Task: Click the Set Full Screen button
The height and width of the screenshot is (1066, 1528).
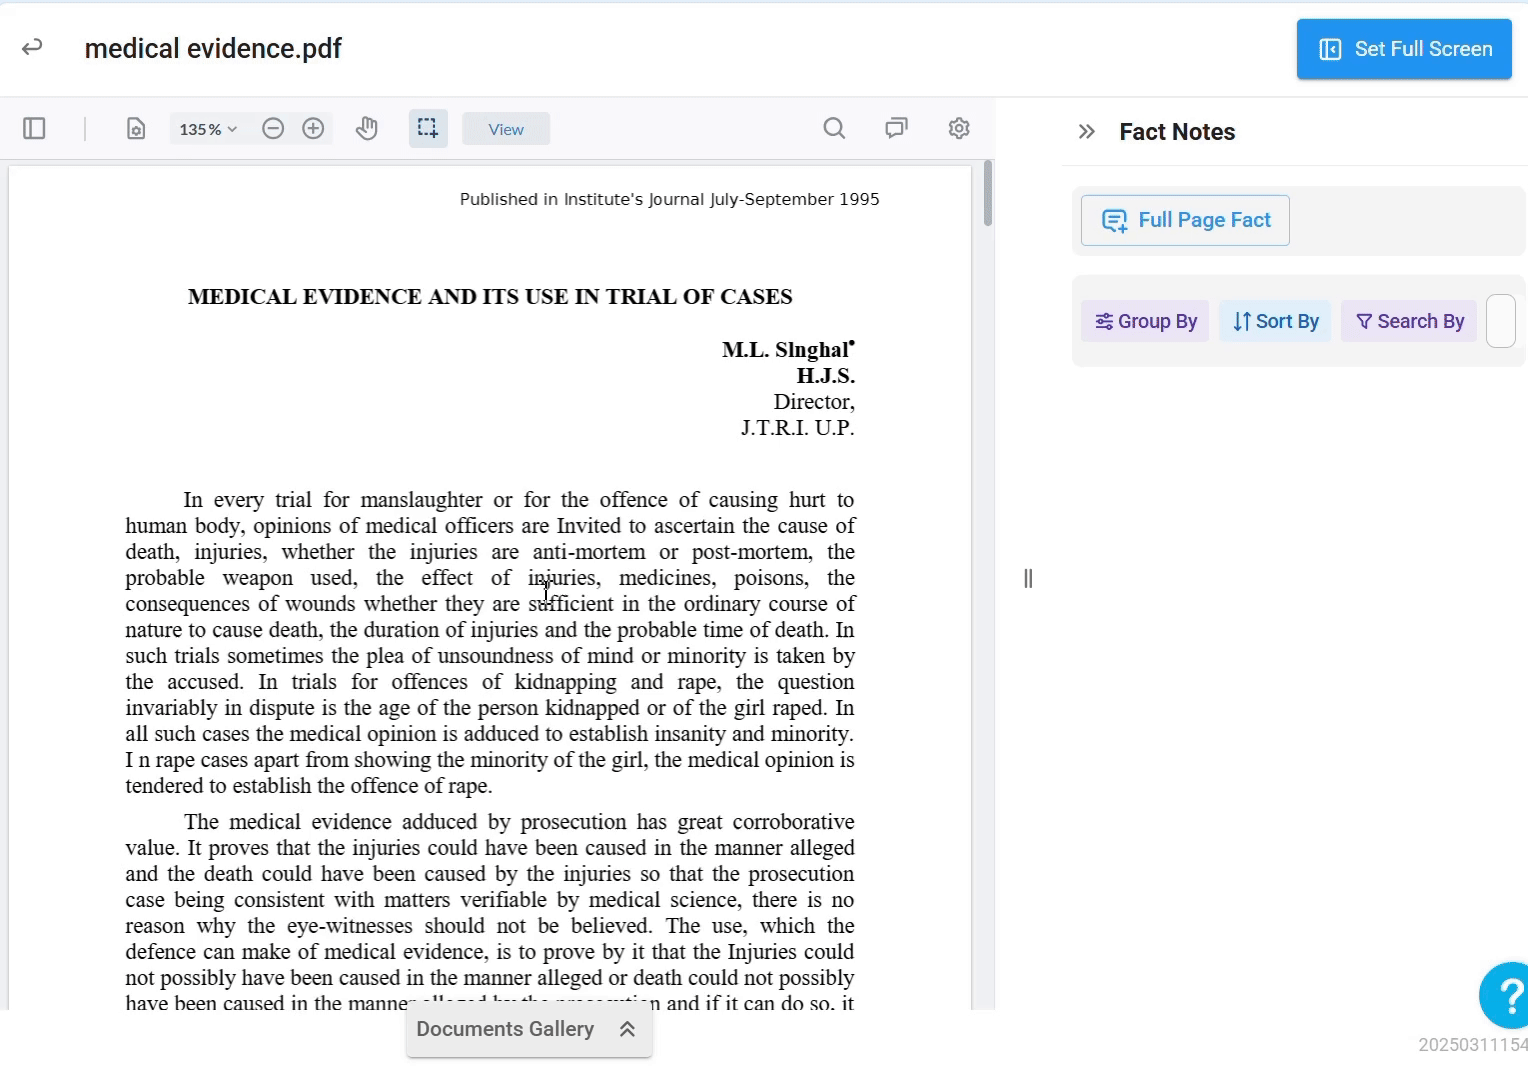Action: pos(1404,49)
